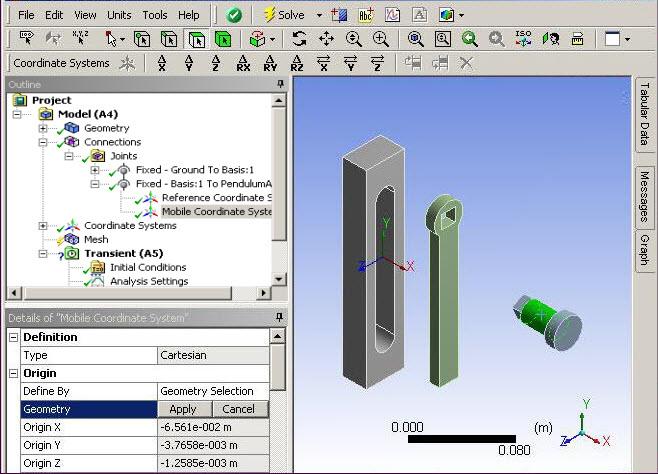Click the comment 'A' toolbar icon
658x474 pixels.
(x=419, y=15)
